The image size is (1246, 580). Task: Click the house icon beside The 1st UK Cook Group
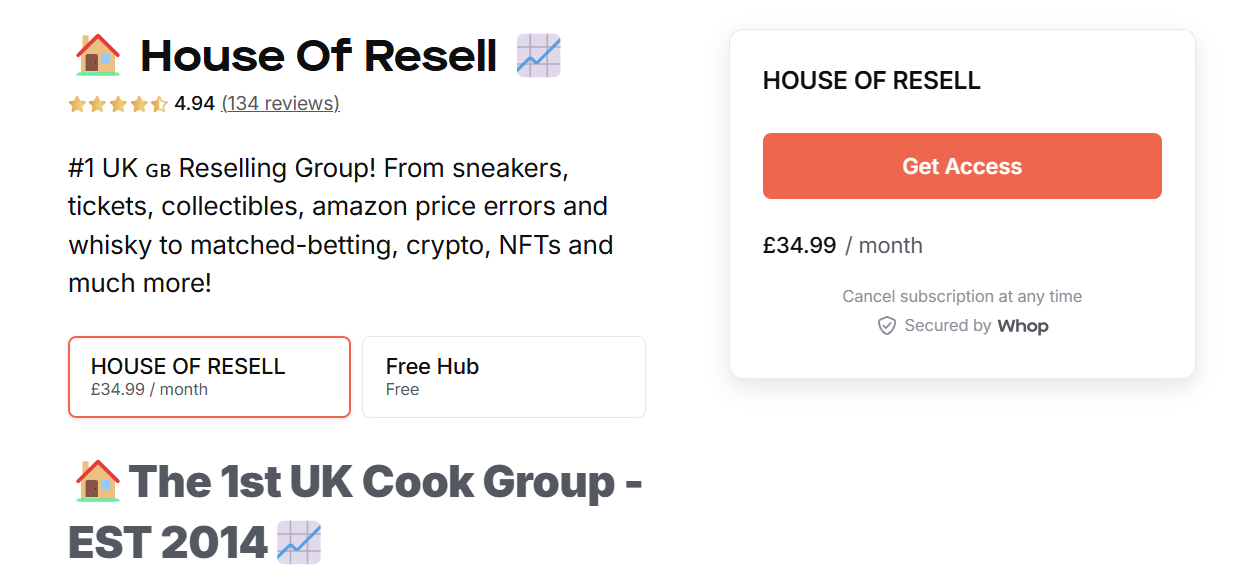click(96, 481)
